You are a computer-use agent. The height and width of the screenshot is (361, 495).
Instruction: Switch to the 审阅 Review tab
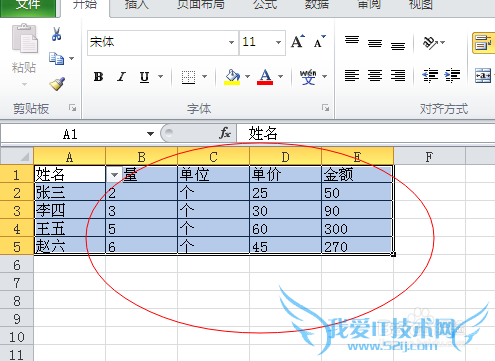coord(369,5)
